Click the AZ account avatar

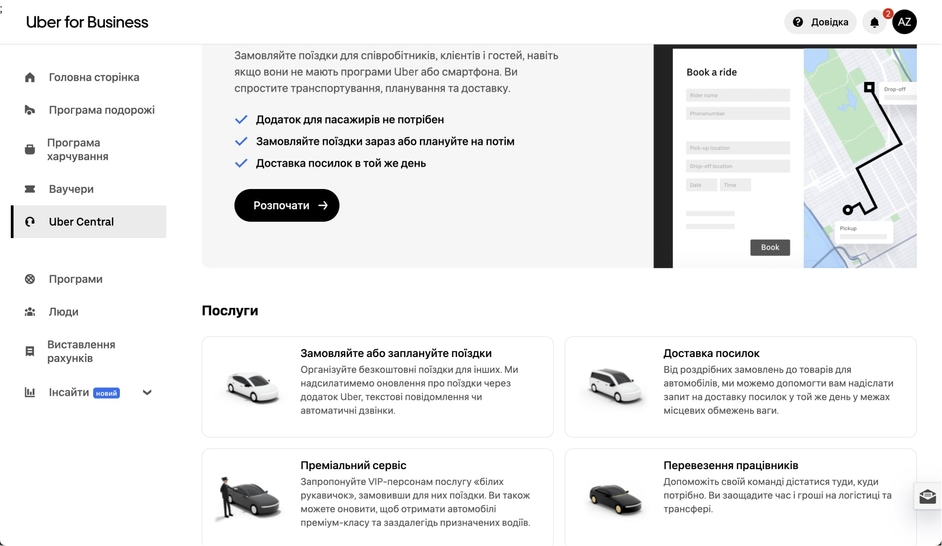pos(904,22)
